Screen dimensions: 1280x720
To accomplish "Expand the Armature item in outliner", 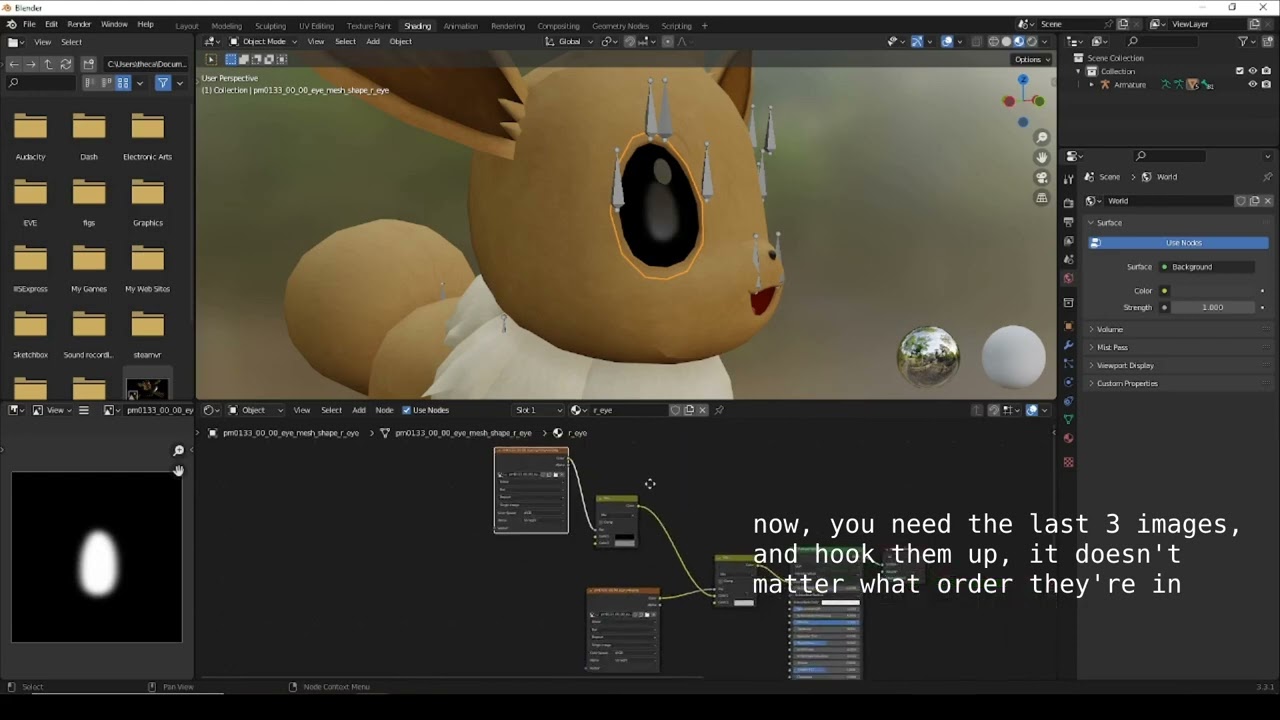I will coord(1091,85).
